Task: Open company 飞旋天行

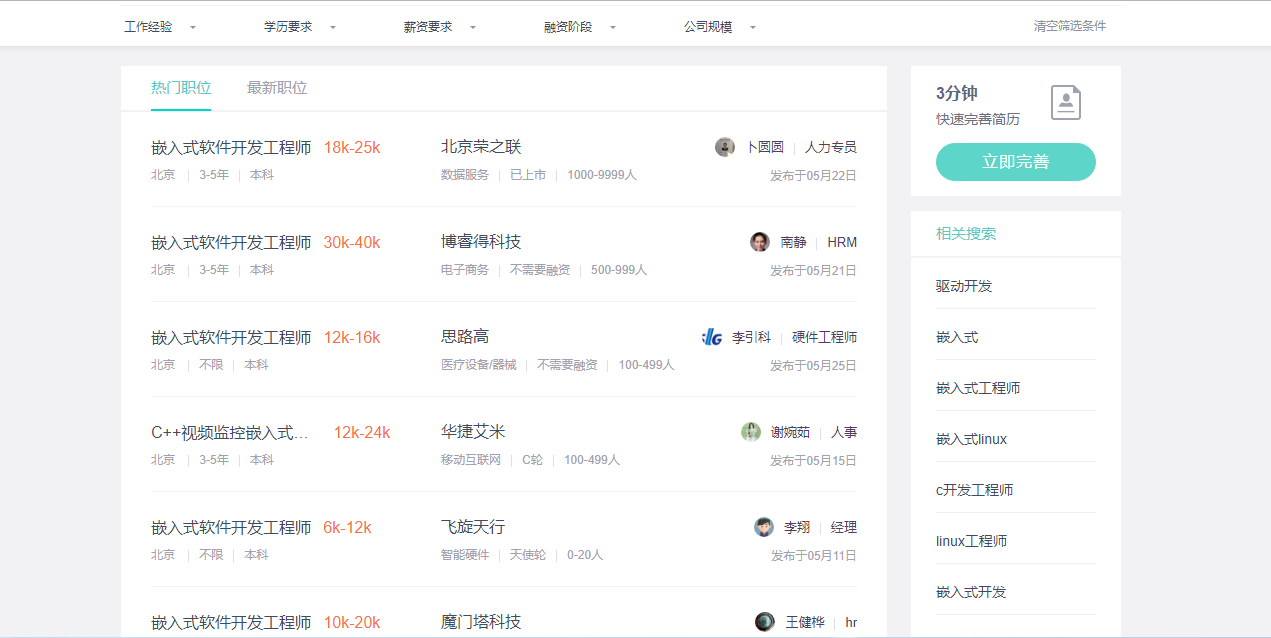Action: 473,527
